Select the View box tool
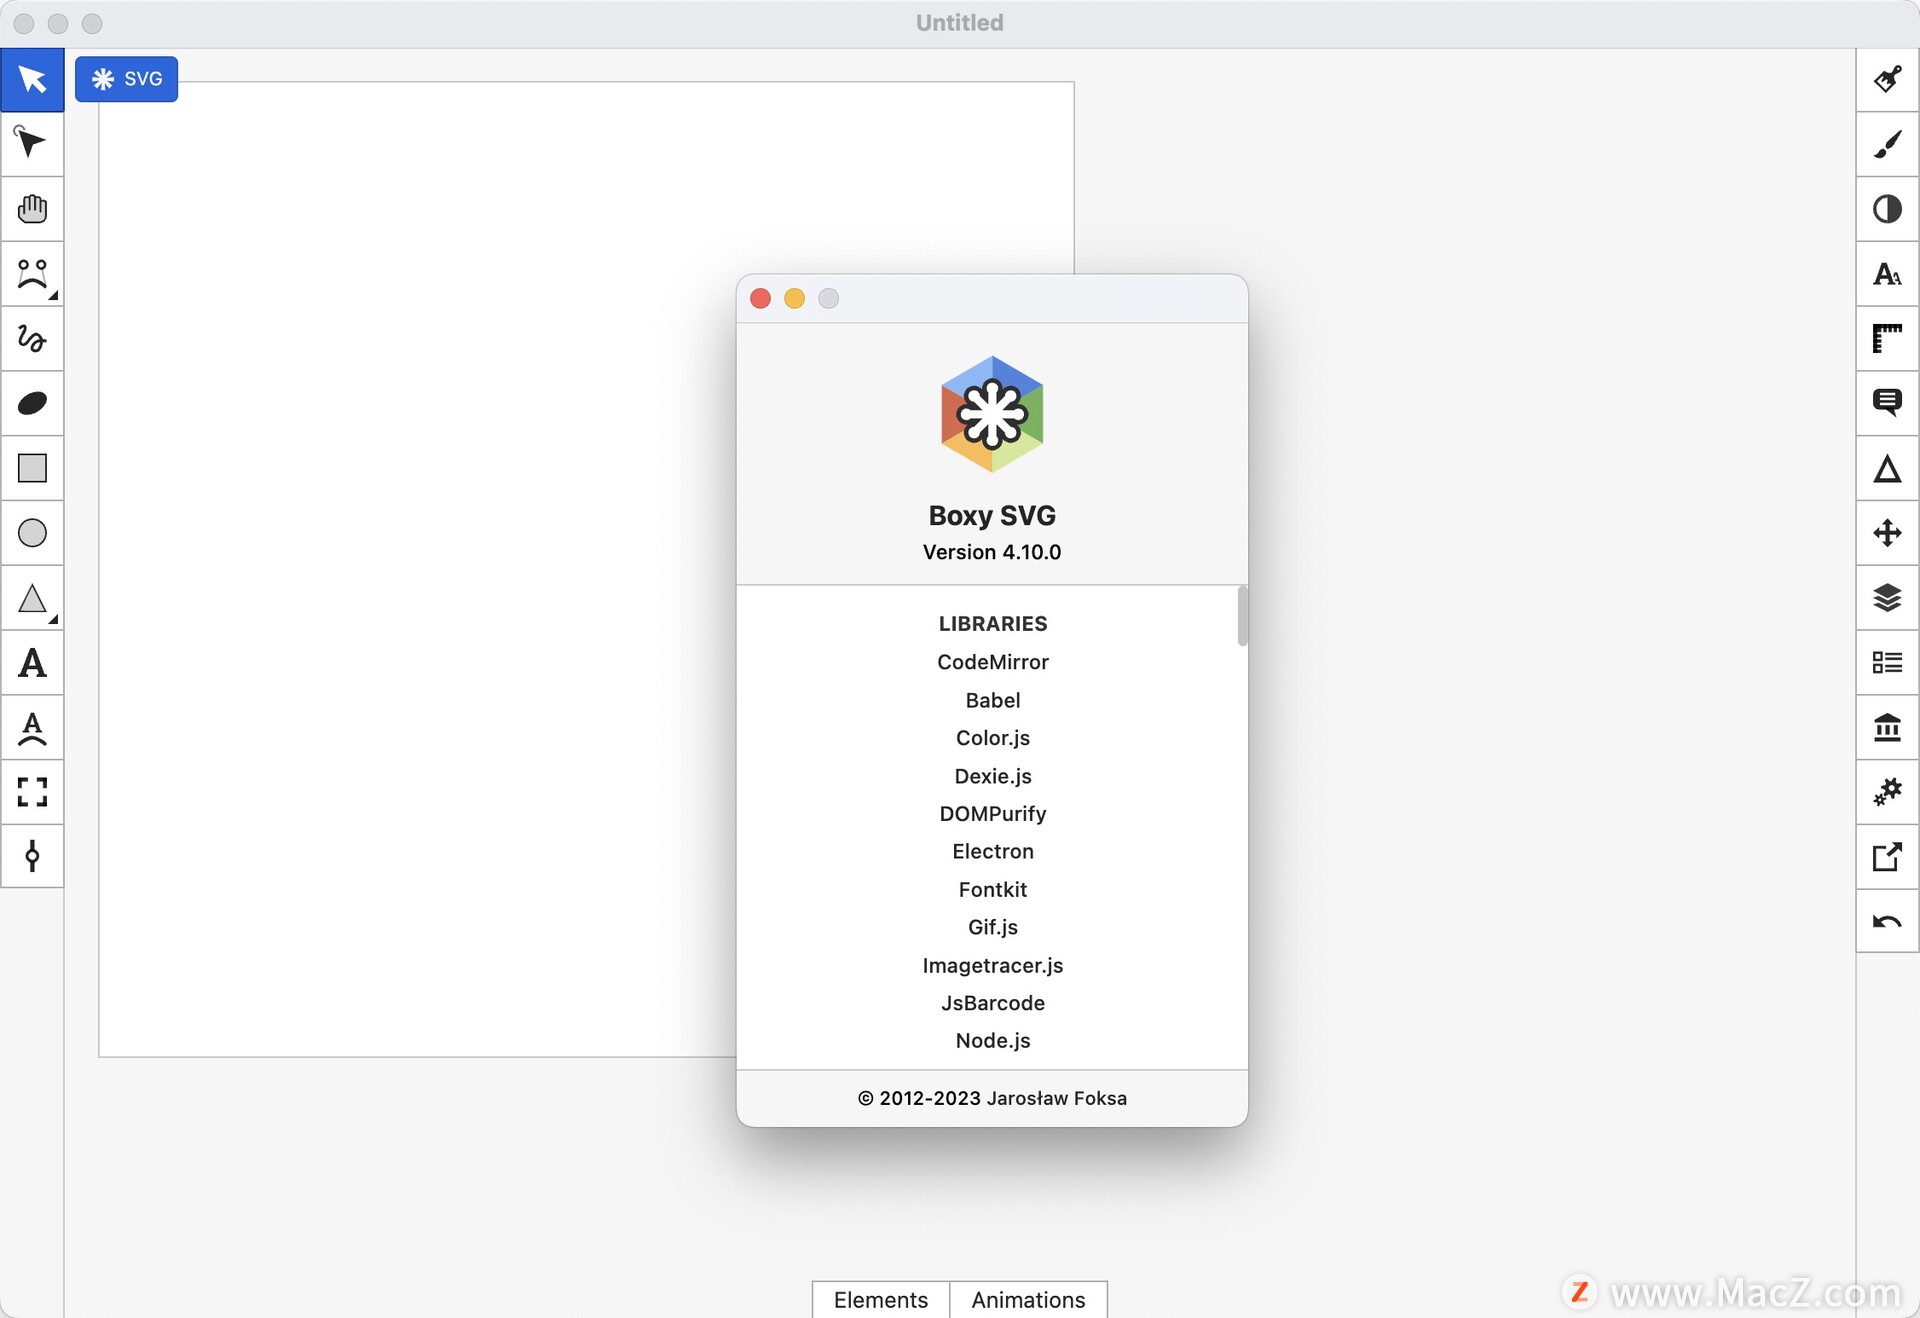1920x1318 pixels. [32, 792]
